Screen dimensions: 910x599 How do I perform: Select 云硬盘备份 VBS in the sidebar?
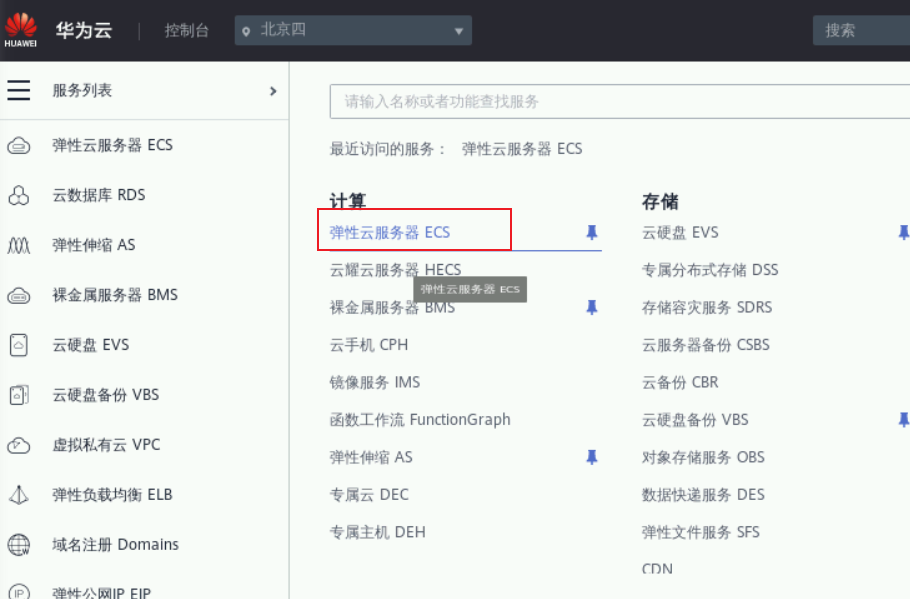106,395
